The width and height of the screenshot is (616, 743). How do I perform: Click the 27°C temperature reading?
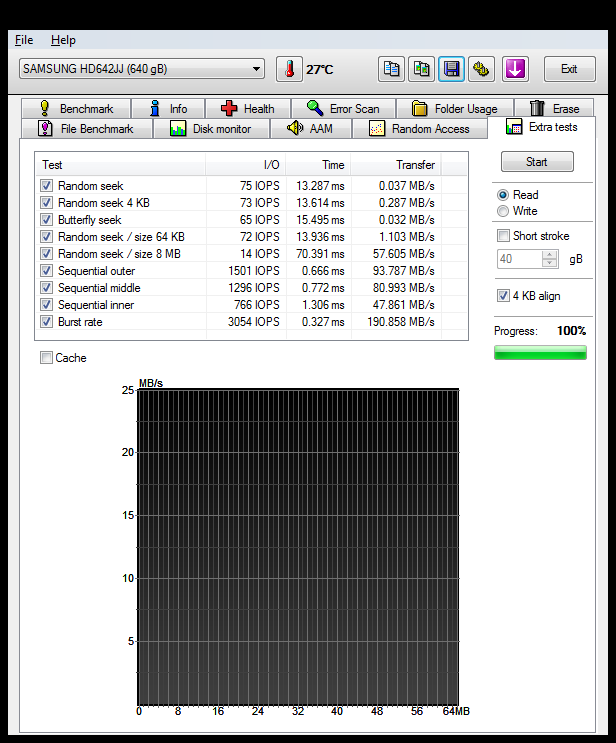[x=319, y=70]
